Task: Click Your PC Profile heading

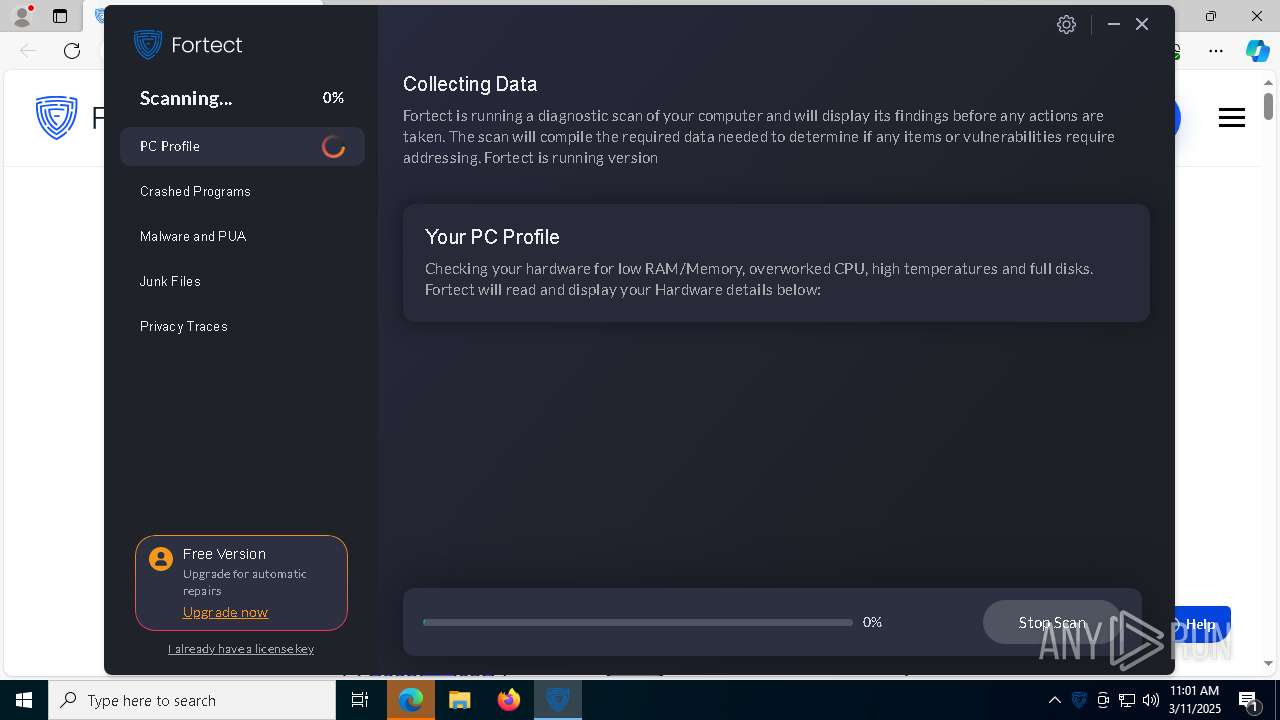Action: pos(492,237)
